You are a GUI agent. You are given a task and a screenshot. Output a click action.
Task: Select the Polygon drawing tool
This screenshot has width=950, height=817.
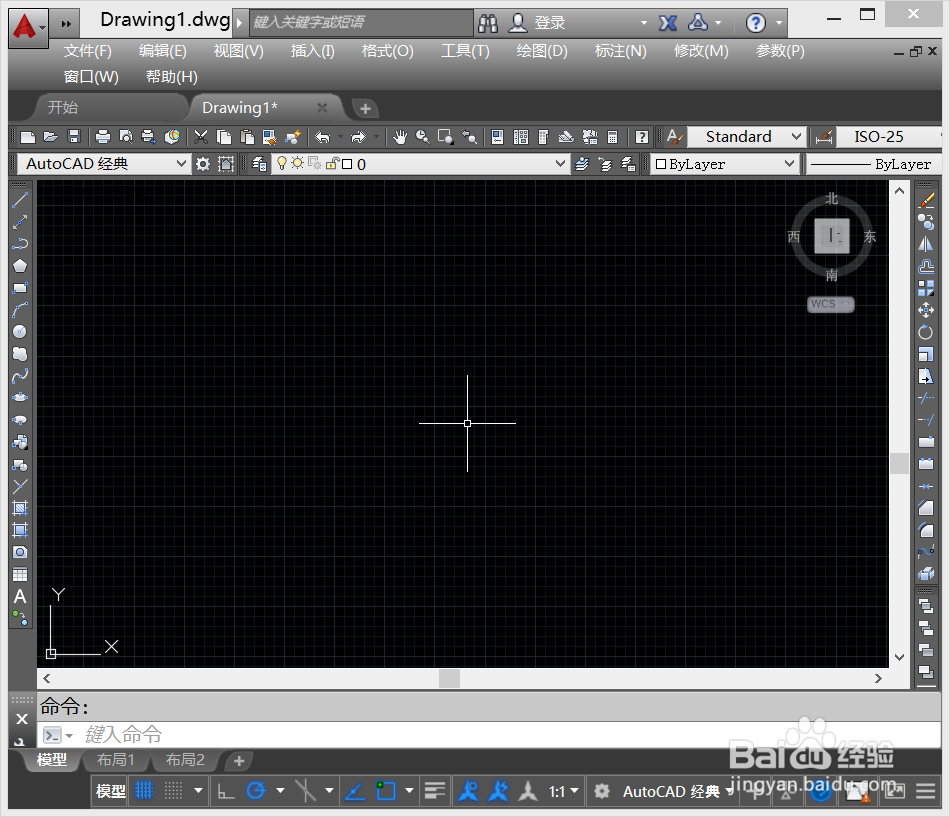[20, 266]
